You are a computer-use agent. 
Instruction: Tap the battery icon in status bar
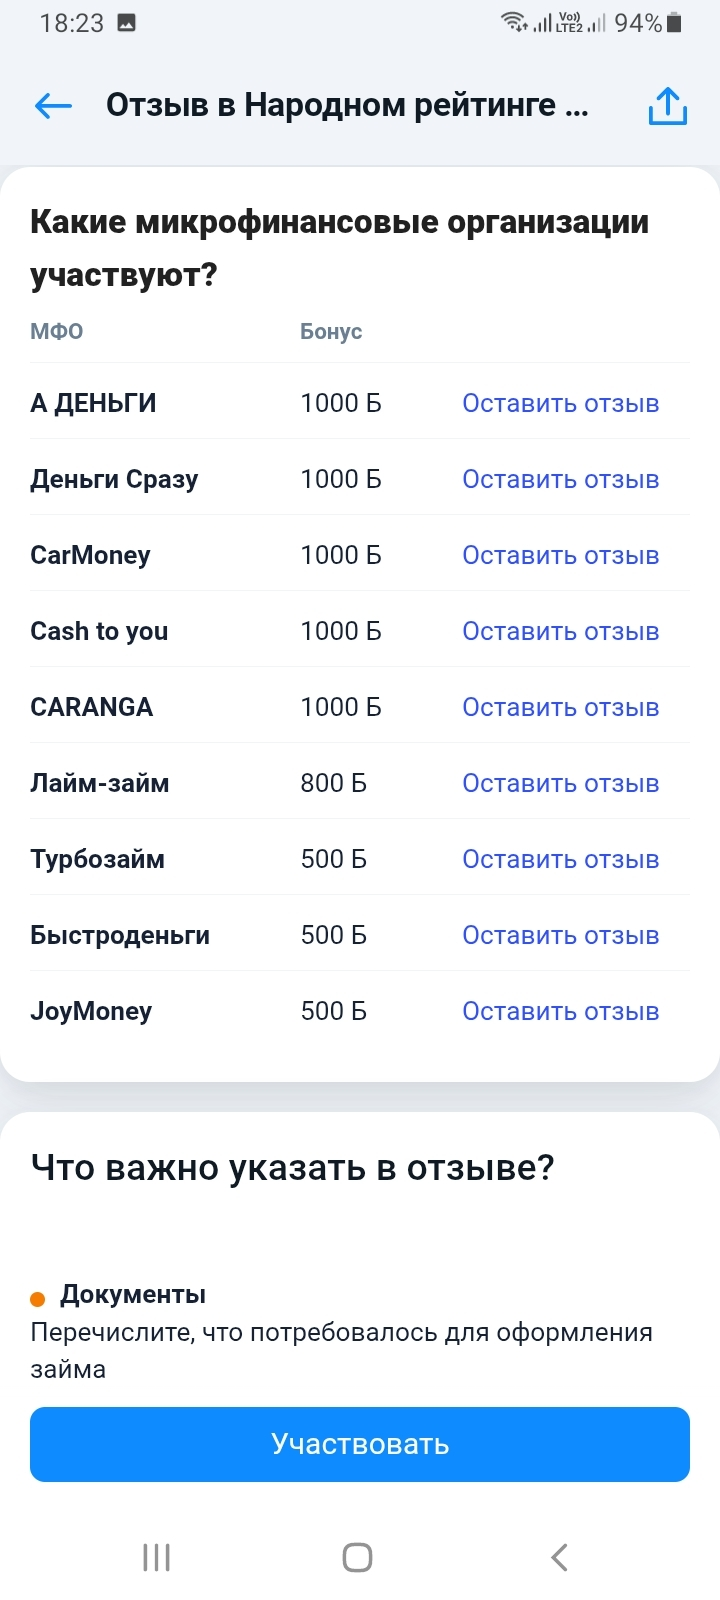[674, 23]
